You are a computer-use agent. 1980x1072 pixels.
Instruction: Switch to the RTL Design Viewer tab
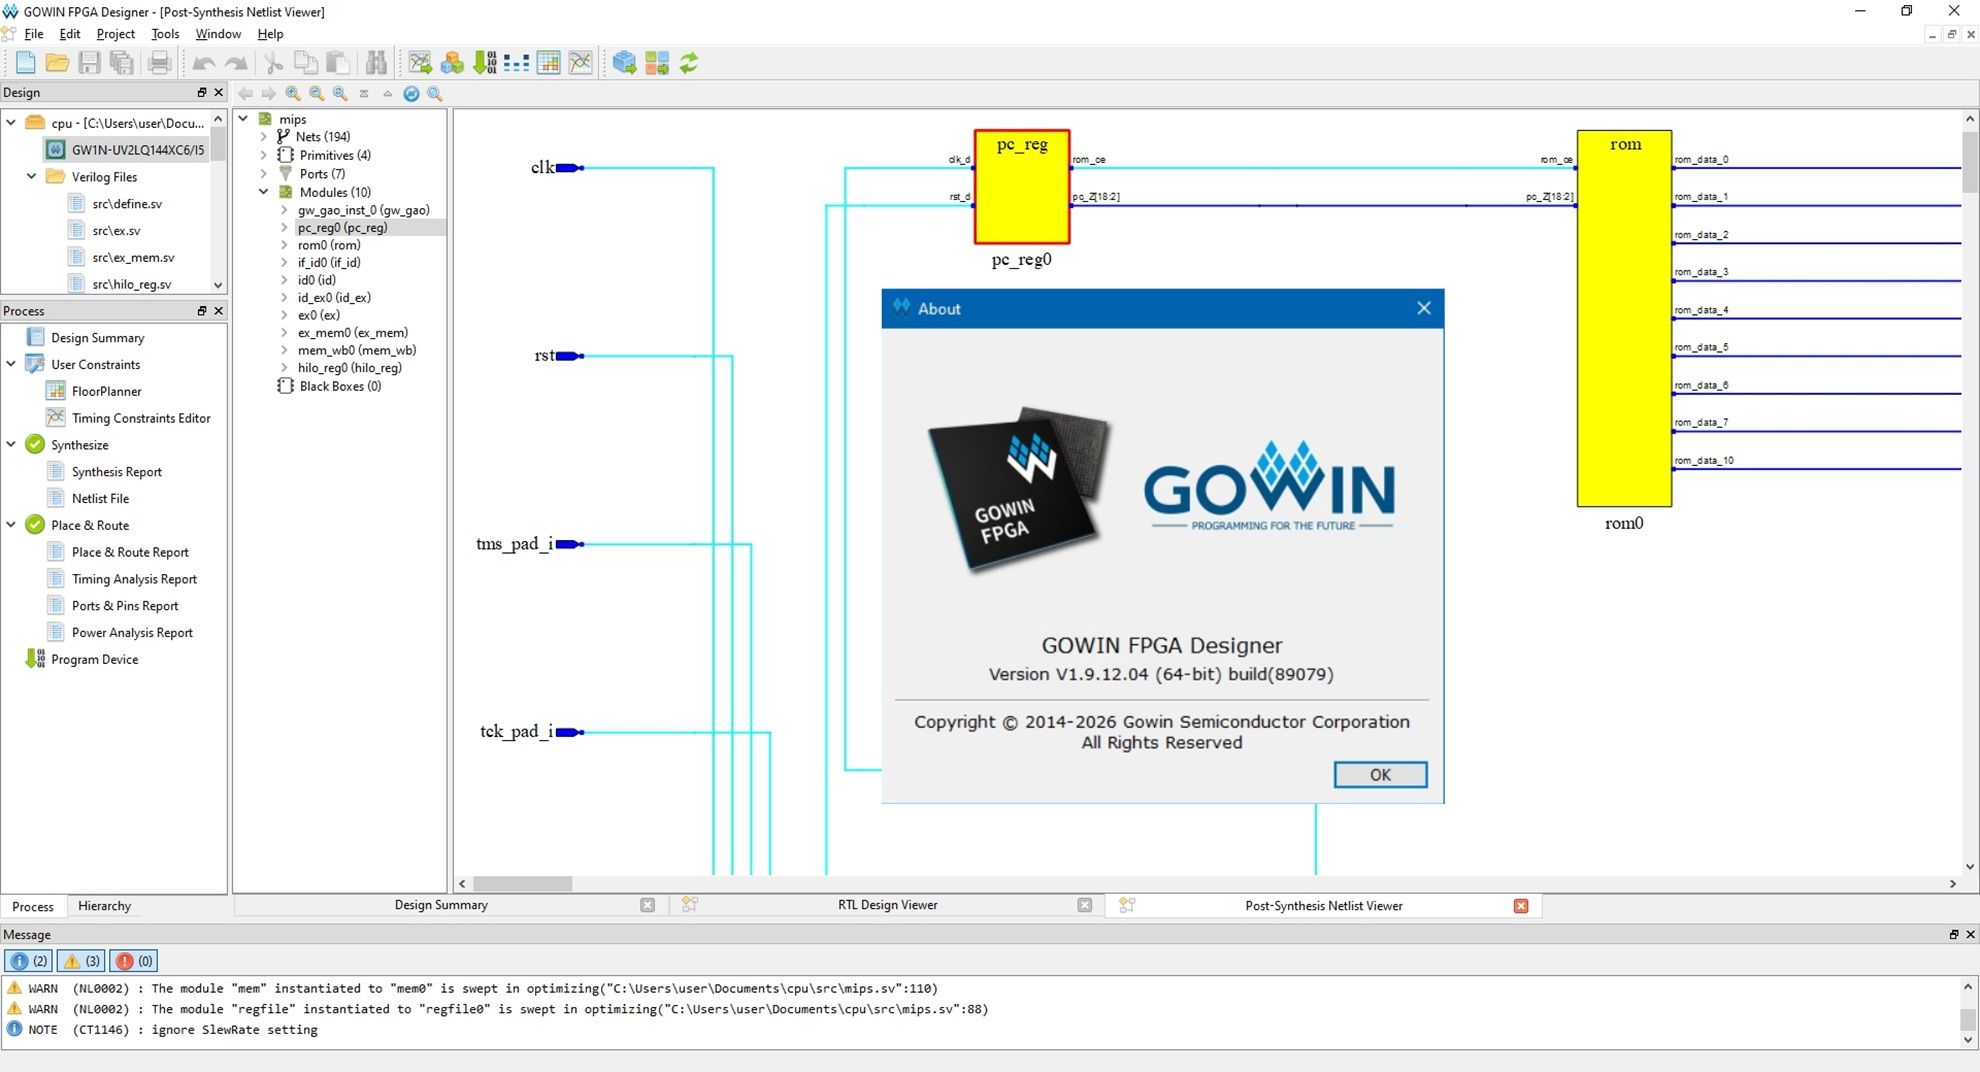coord(887,905)
